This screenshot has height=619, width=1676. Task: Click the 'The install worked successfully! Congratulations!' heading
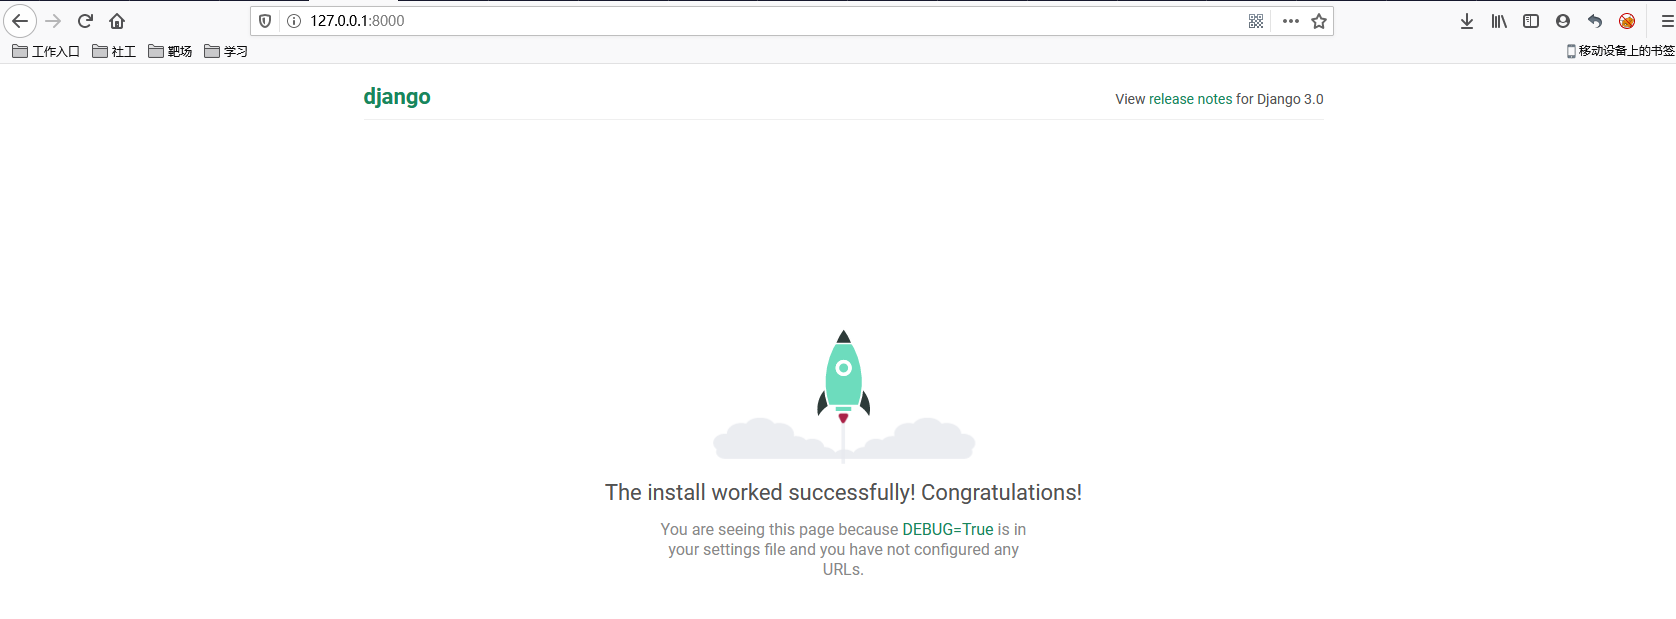click(x=843, y=492)
